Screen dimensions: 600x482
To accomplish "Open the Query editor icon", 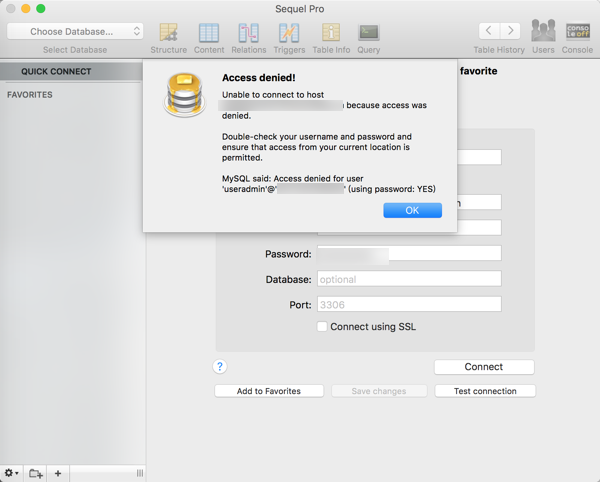I will coord(369,33).
